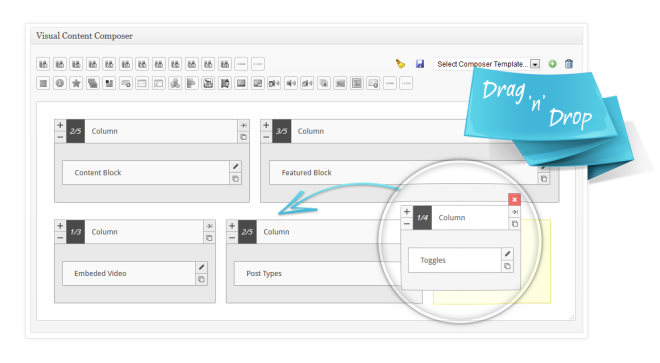Duplicate the Toggles element
Screen dimensions: 660x363
point(508,266)
